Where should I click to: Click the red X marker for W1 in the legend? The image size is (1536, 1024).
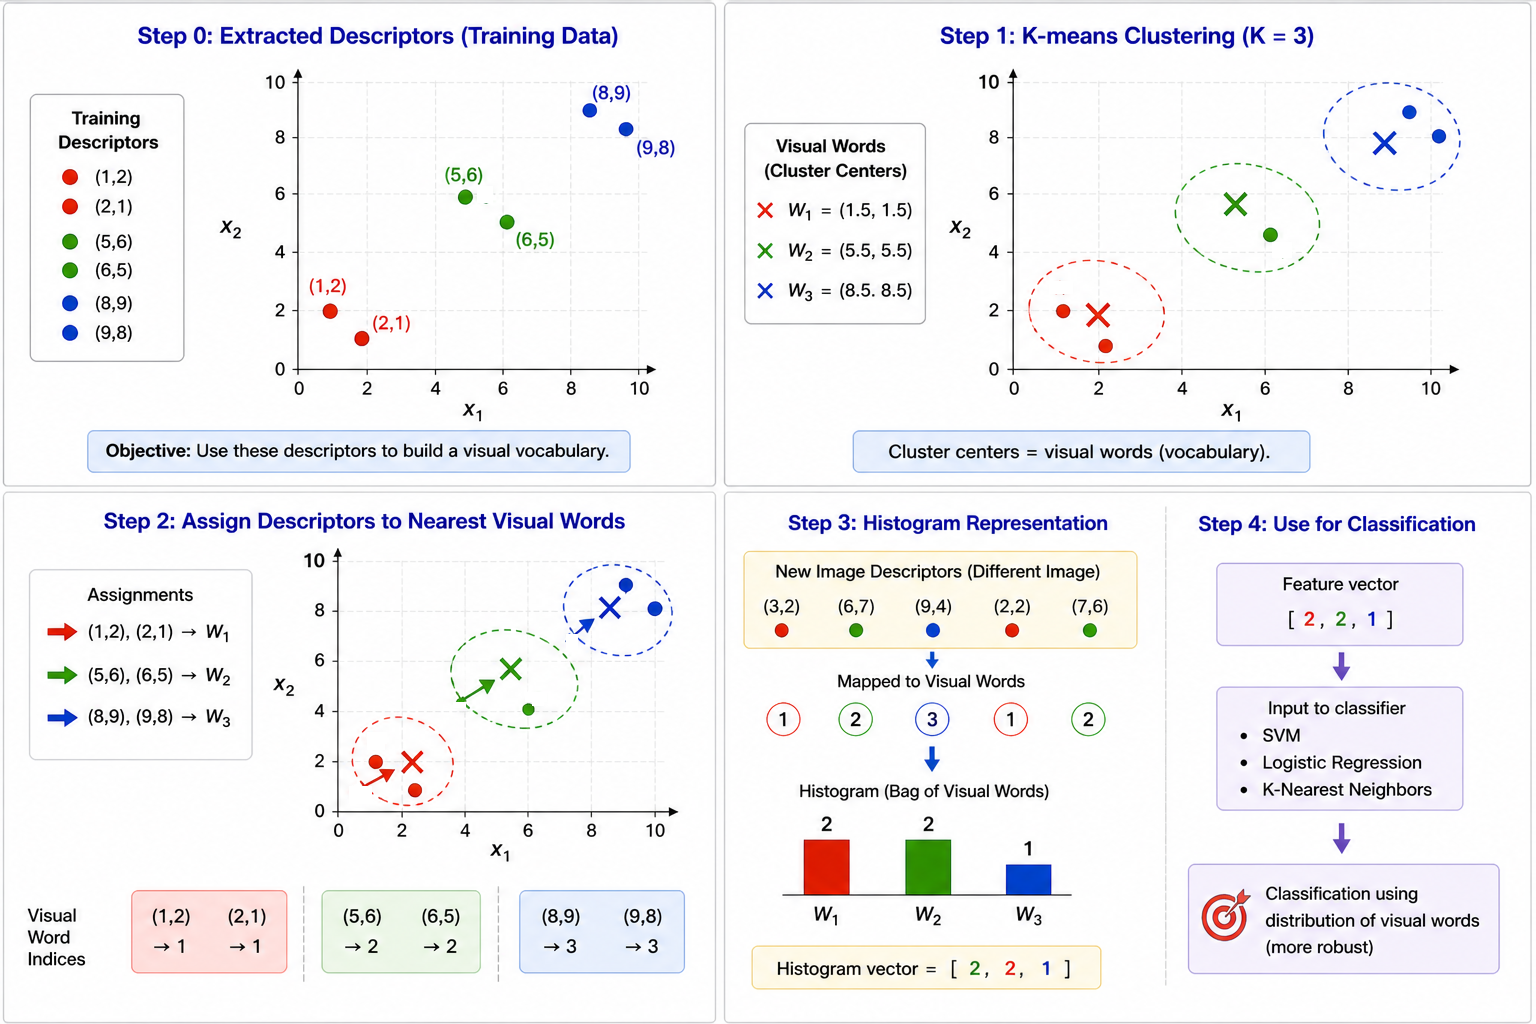click(765, 210)
